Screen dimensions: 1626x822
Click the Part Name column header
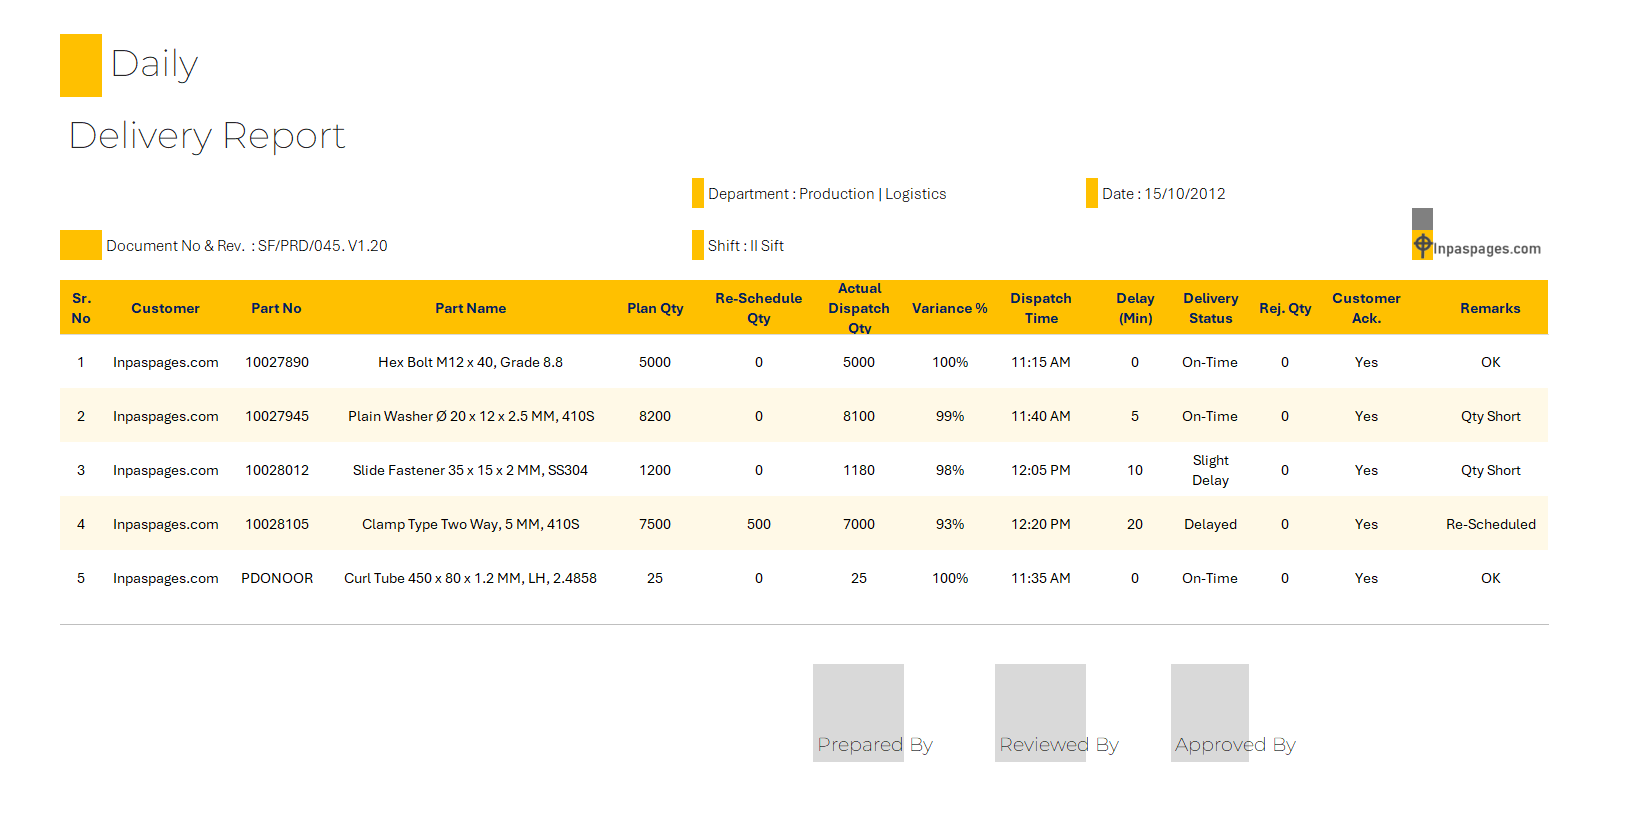470,308
